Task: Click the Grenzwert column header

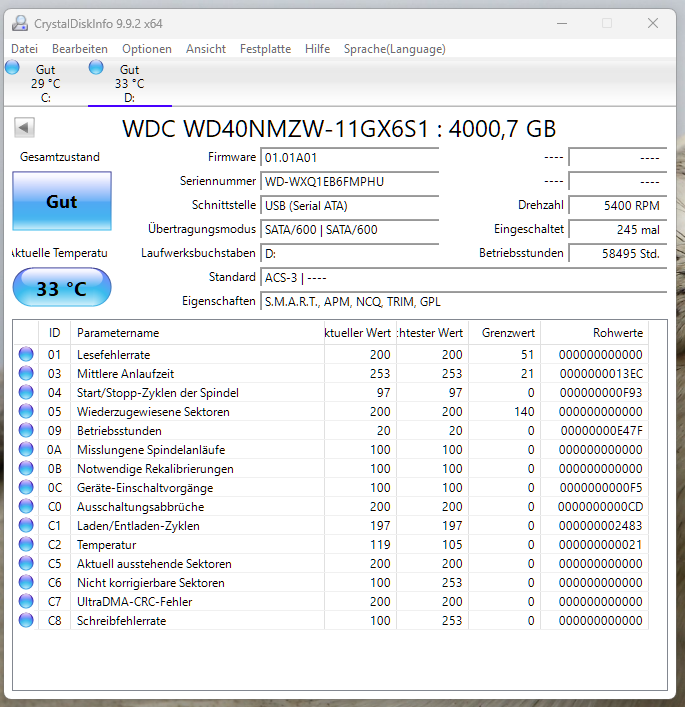Action: tap(505, 333)
